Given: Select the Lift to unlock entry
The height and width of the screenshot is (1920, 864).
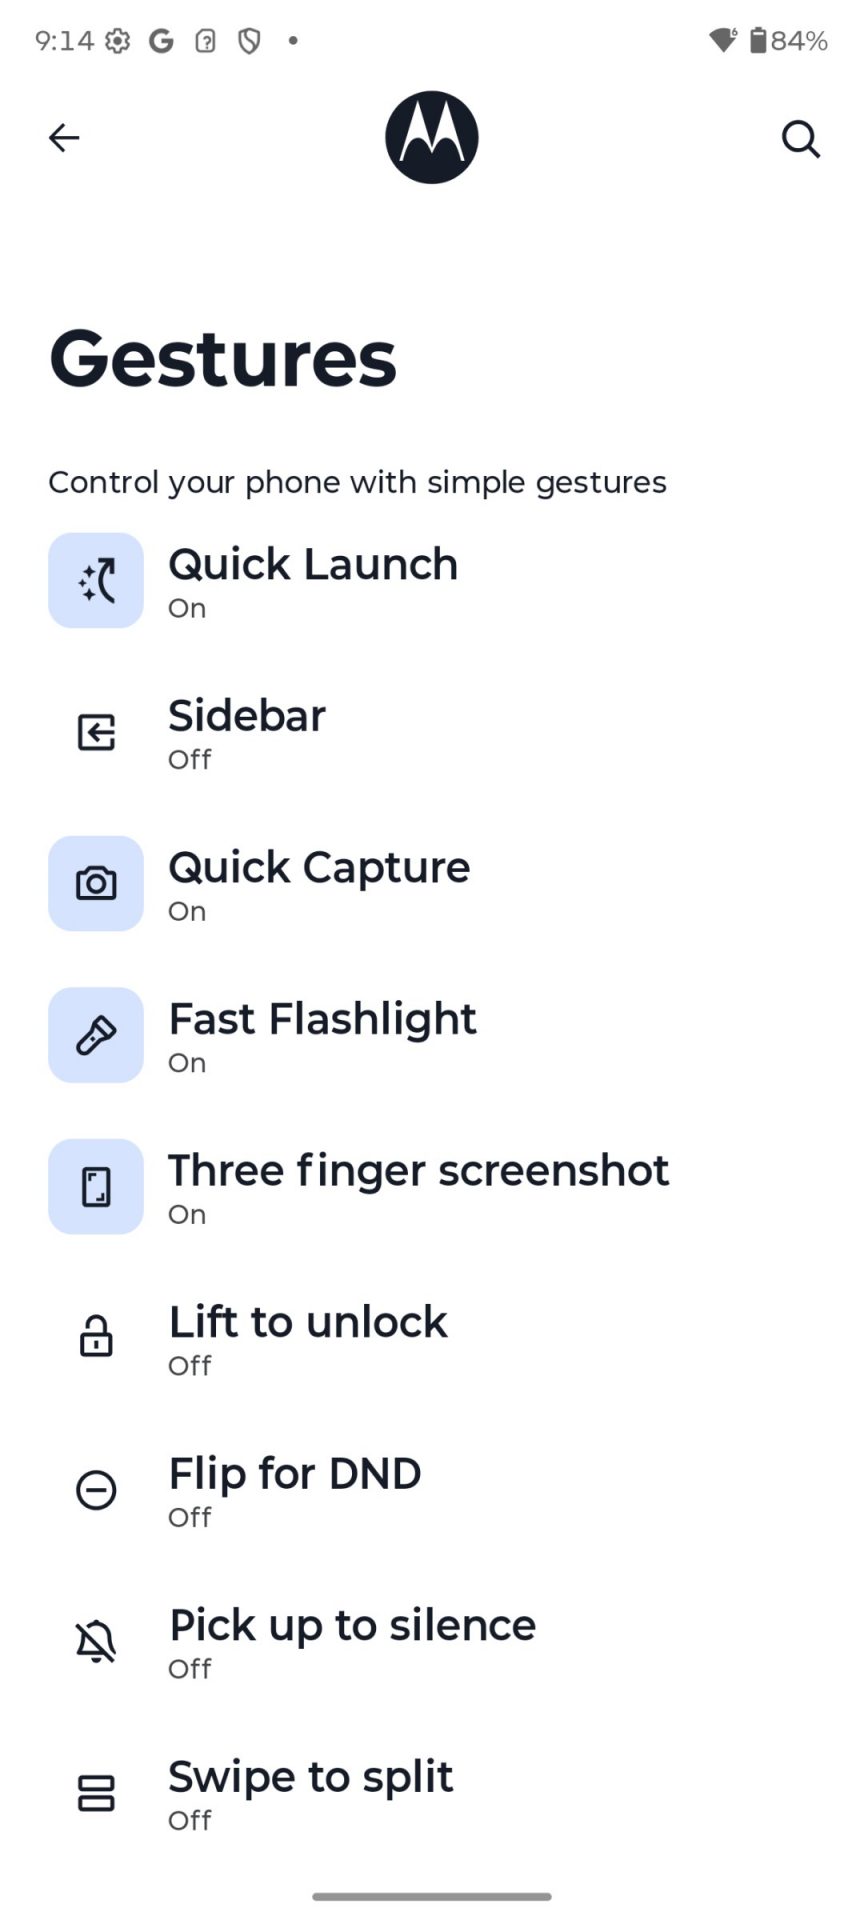Looking at the screenshot, I should [308, 1323].
